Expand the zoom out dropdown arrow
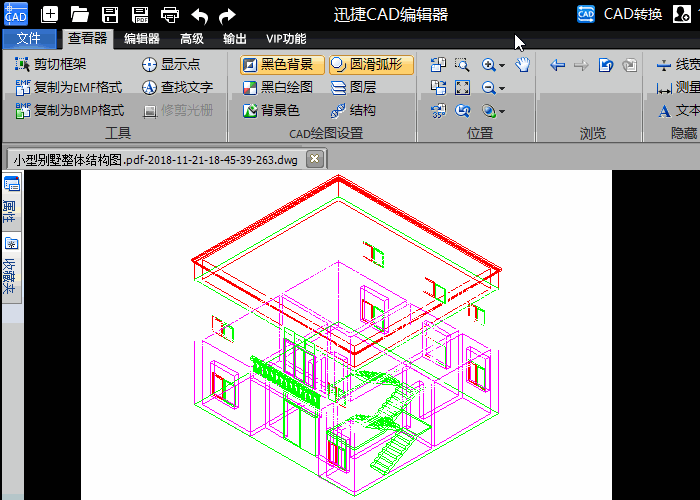Image resolution: width=700 pixels, height=500 pixels. tap(502, 88)
